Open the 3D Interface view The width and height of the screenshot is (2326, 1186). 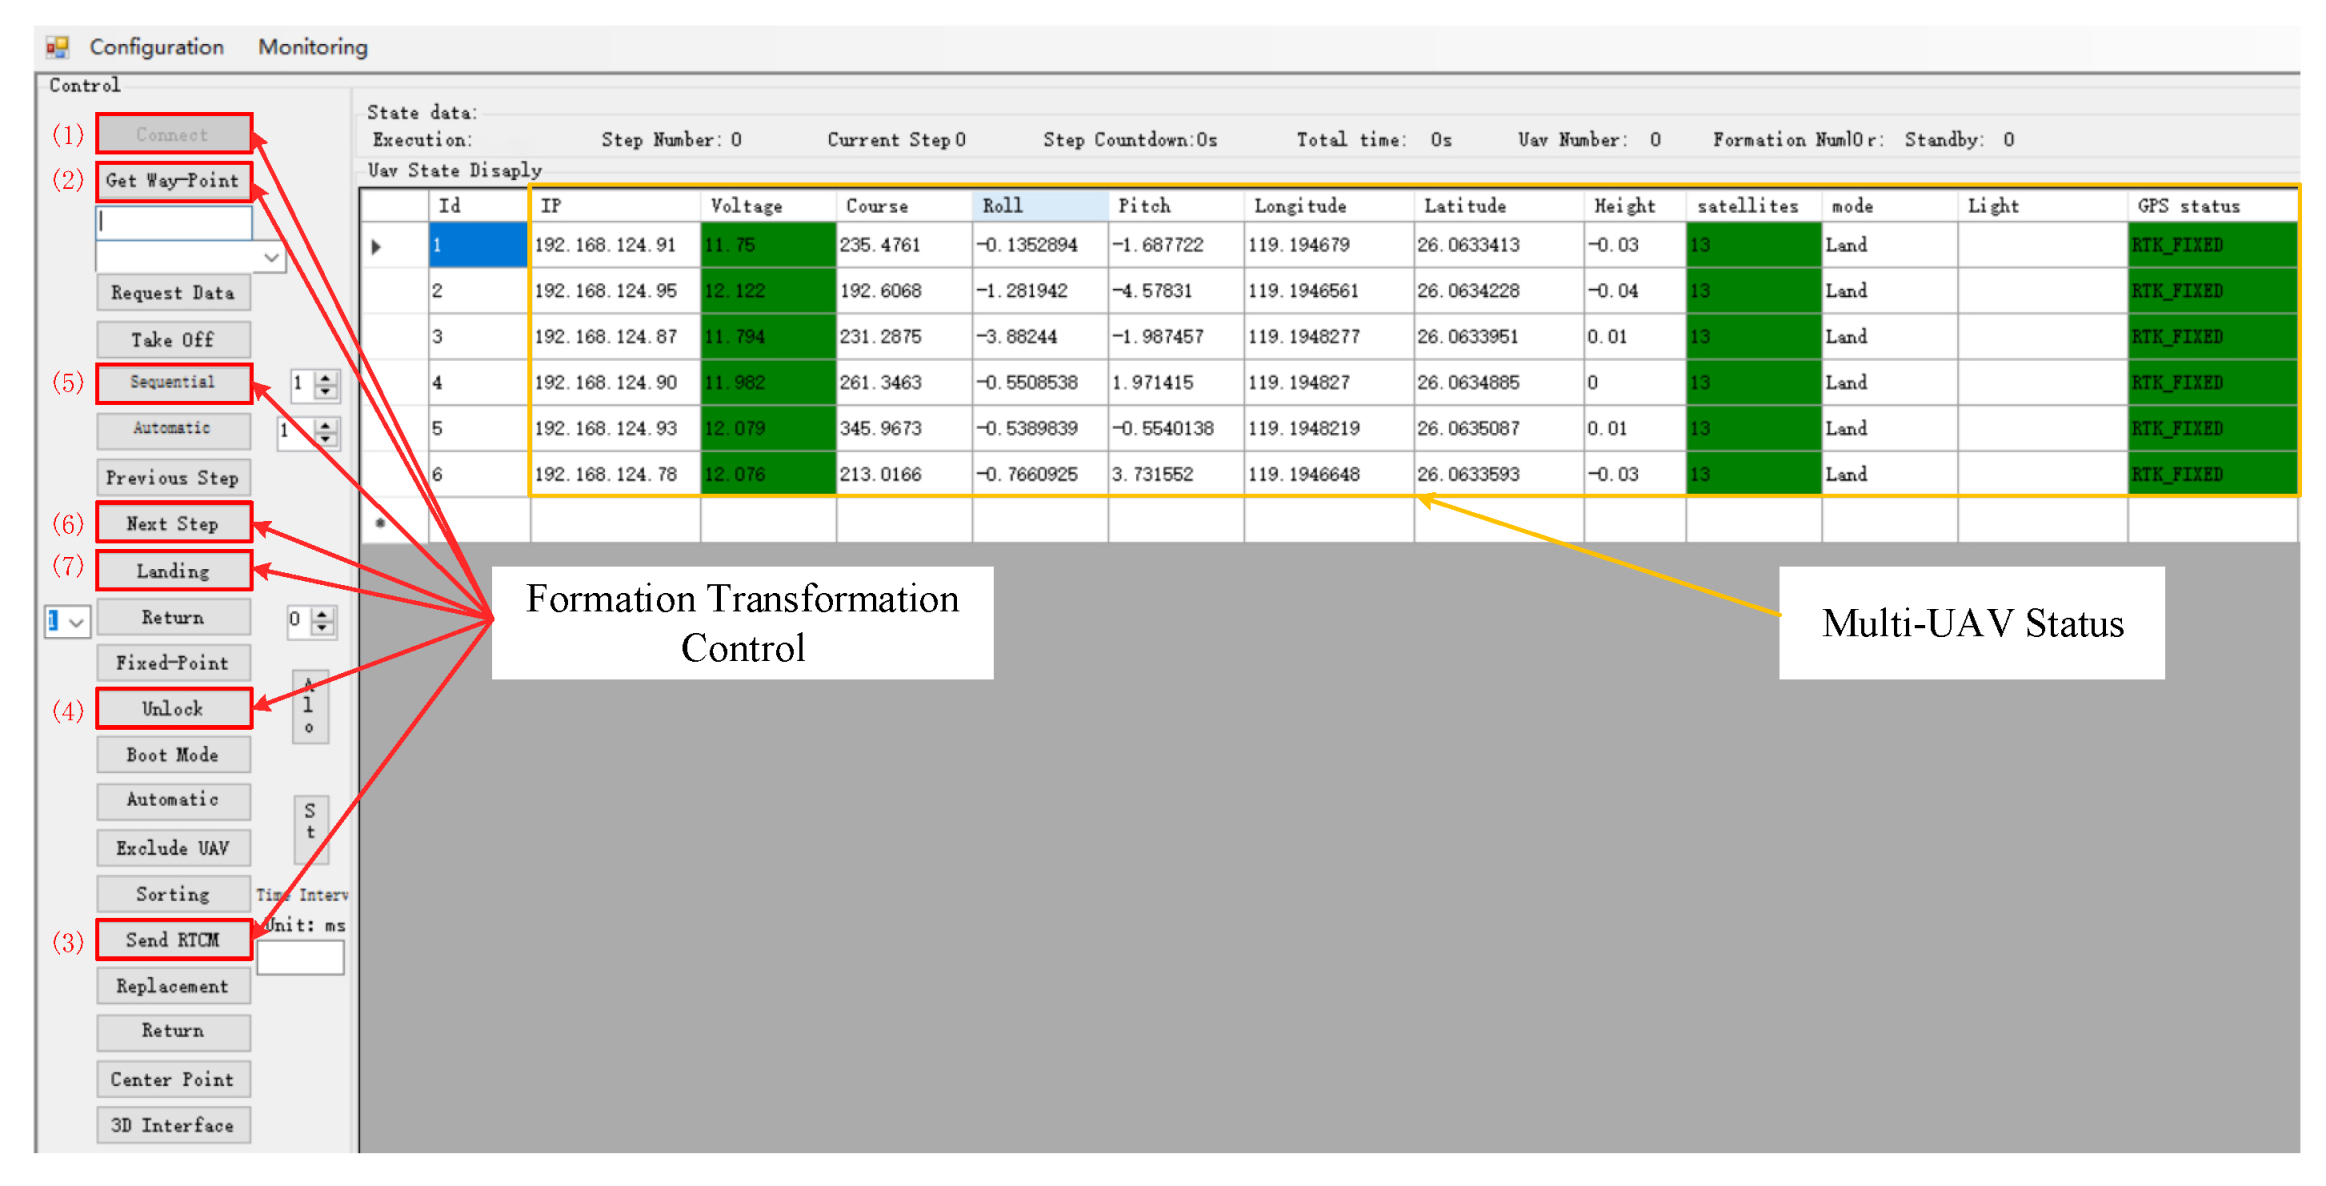(173, 1125)
